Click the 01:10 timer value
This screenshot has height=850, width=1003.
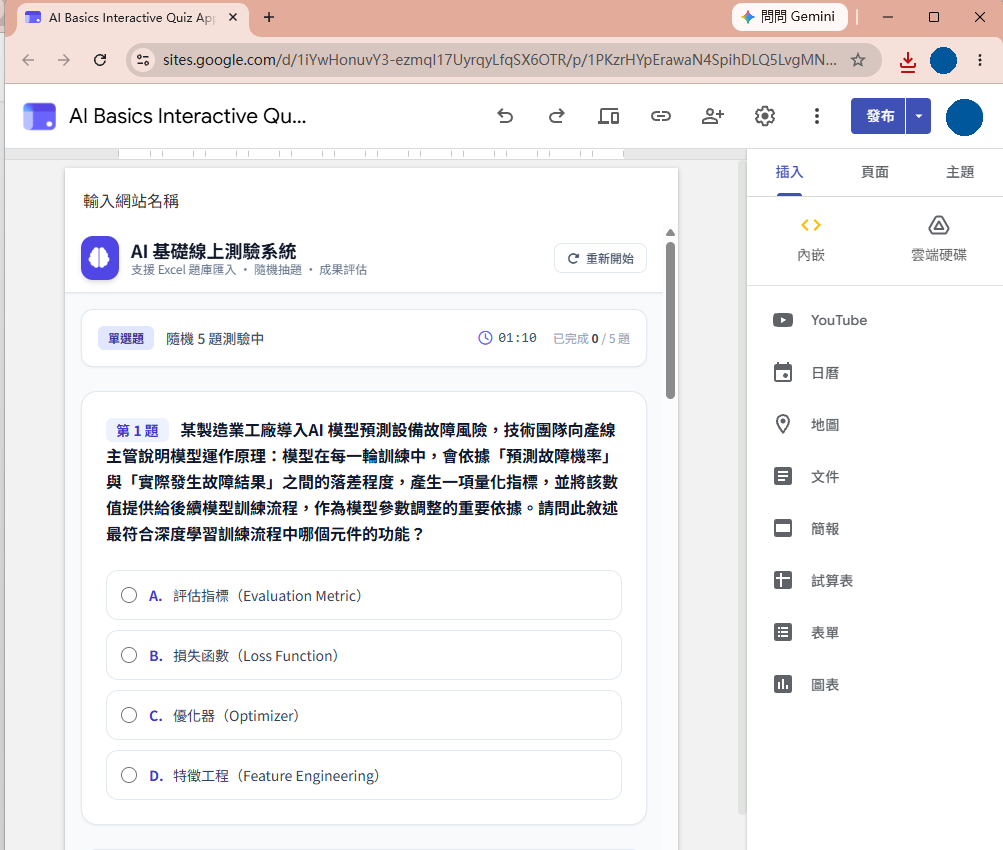point(517,338)
